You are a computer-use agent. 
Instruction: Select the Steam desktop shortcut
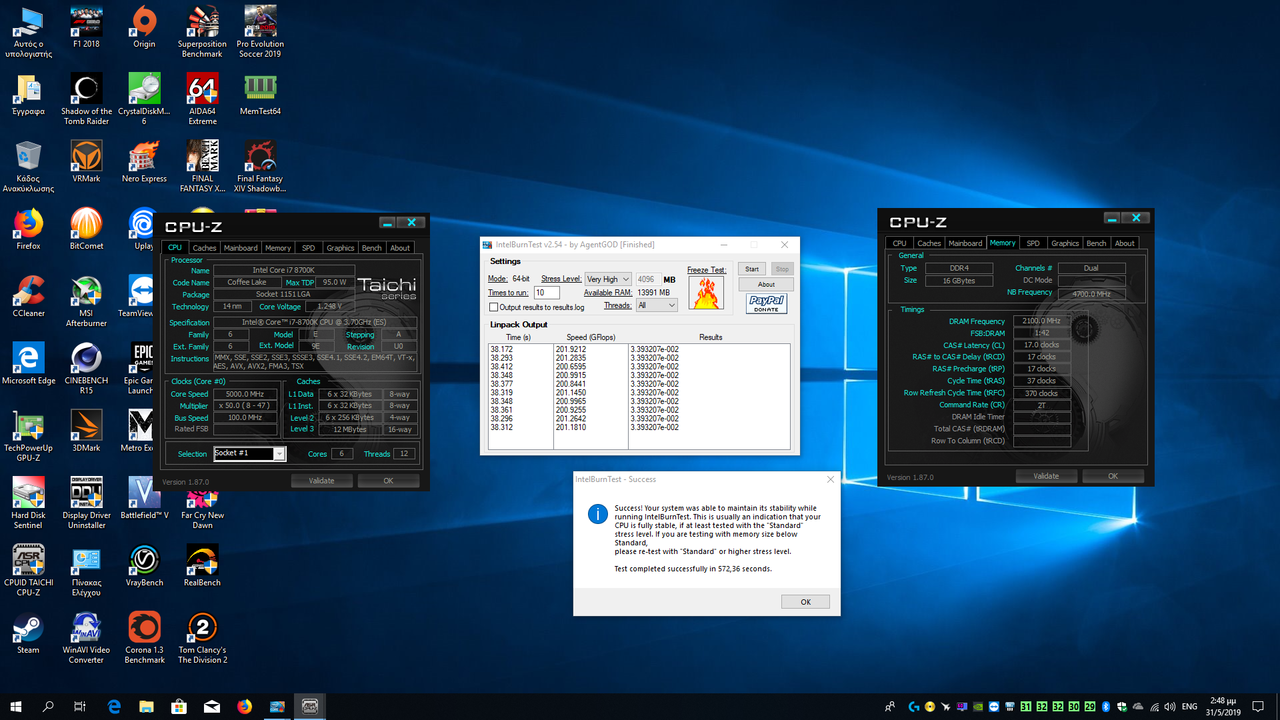point(28,633)
